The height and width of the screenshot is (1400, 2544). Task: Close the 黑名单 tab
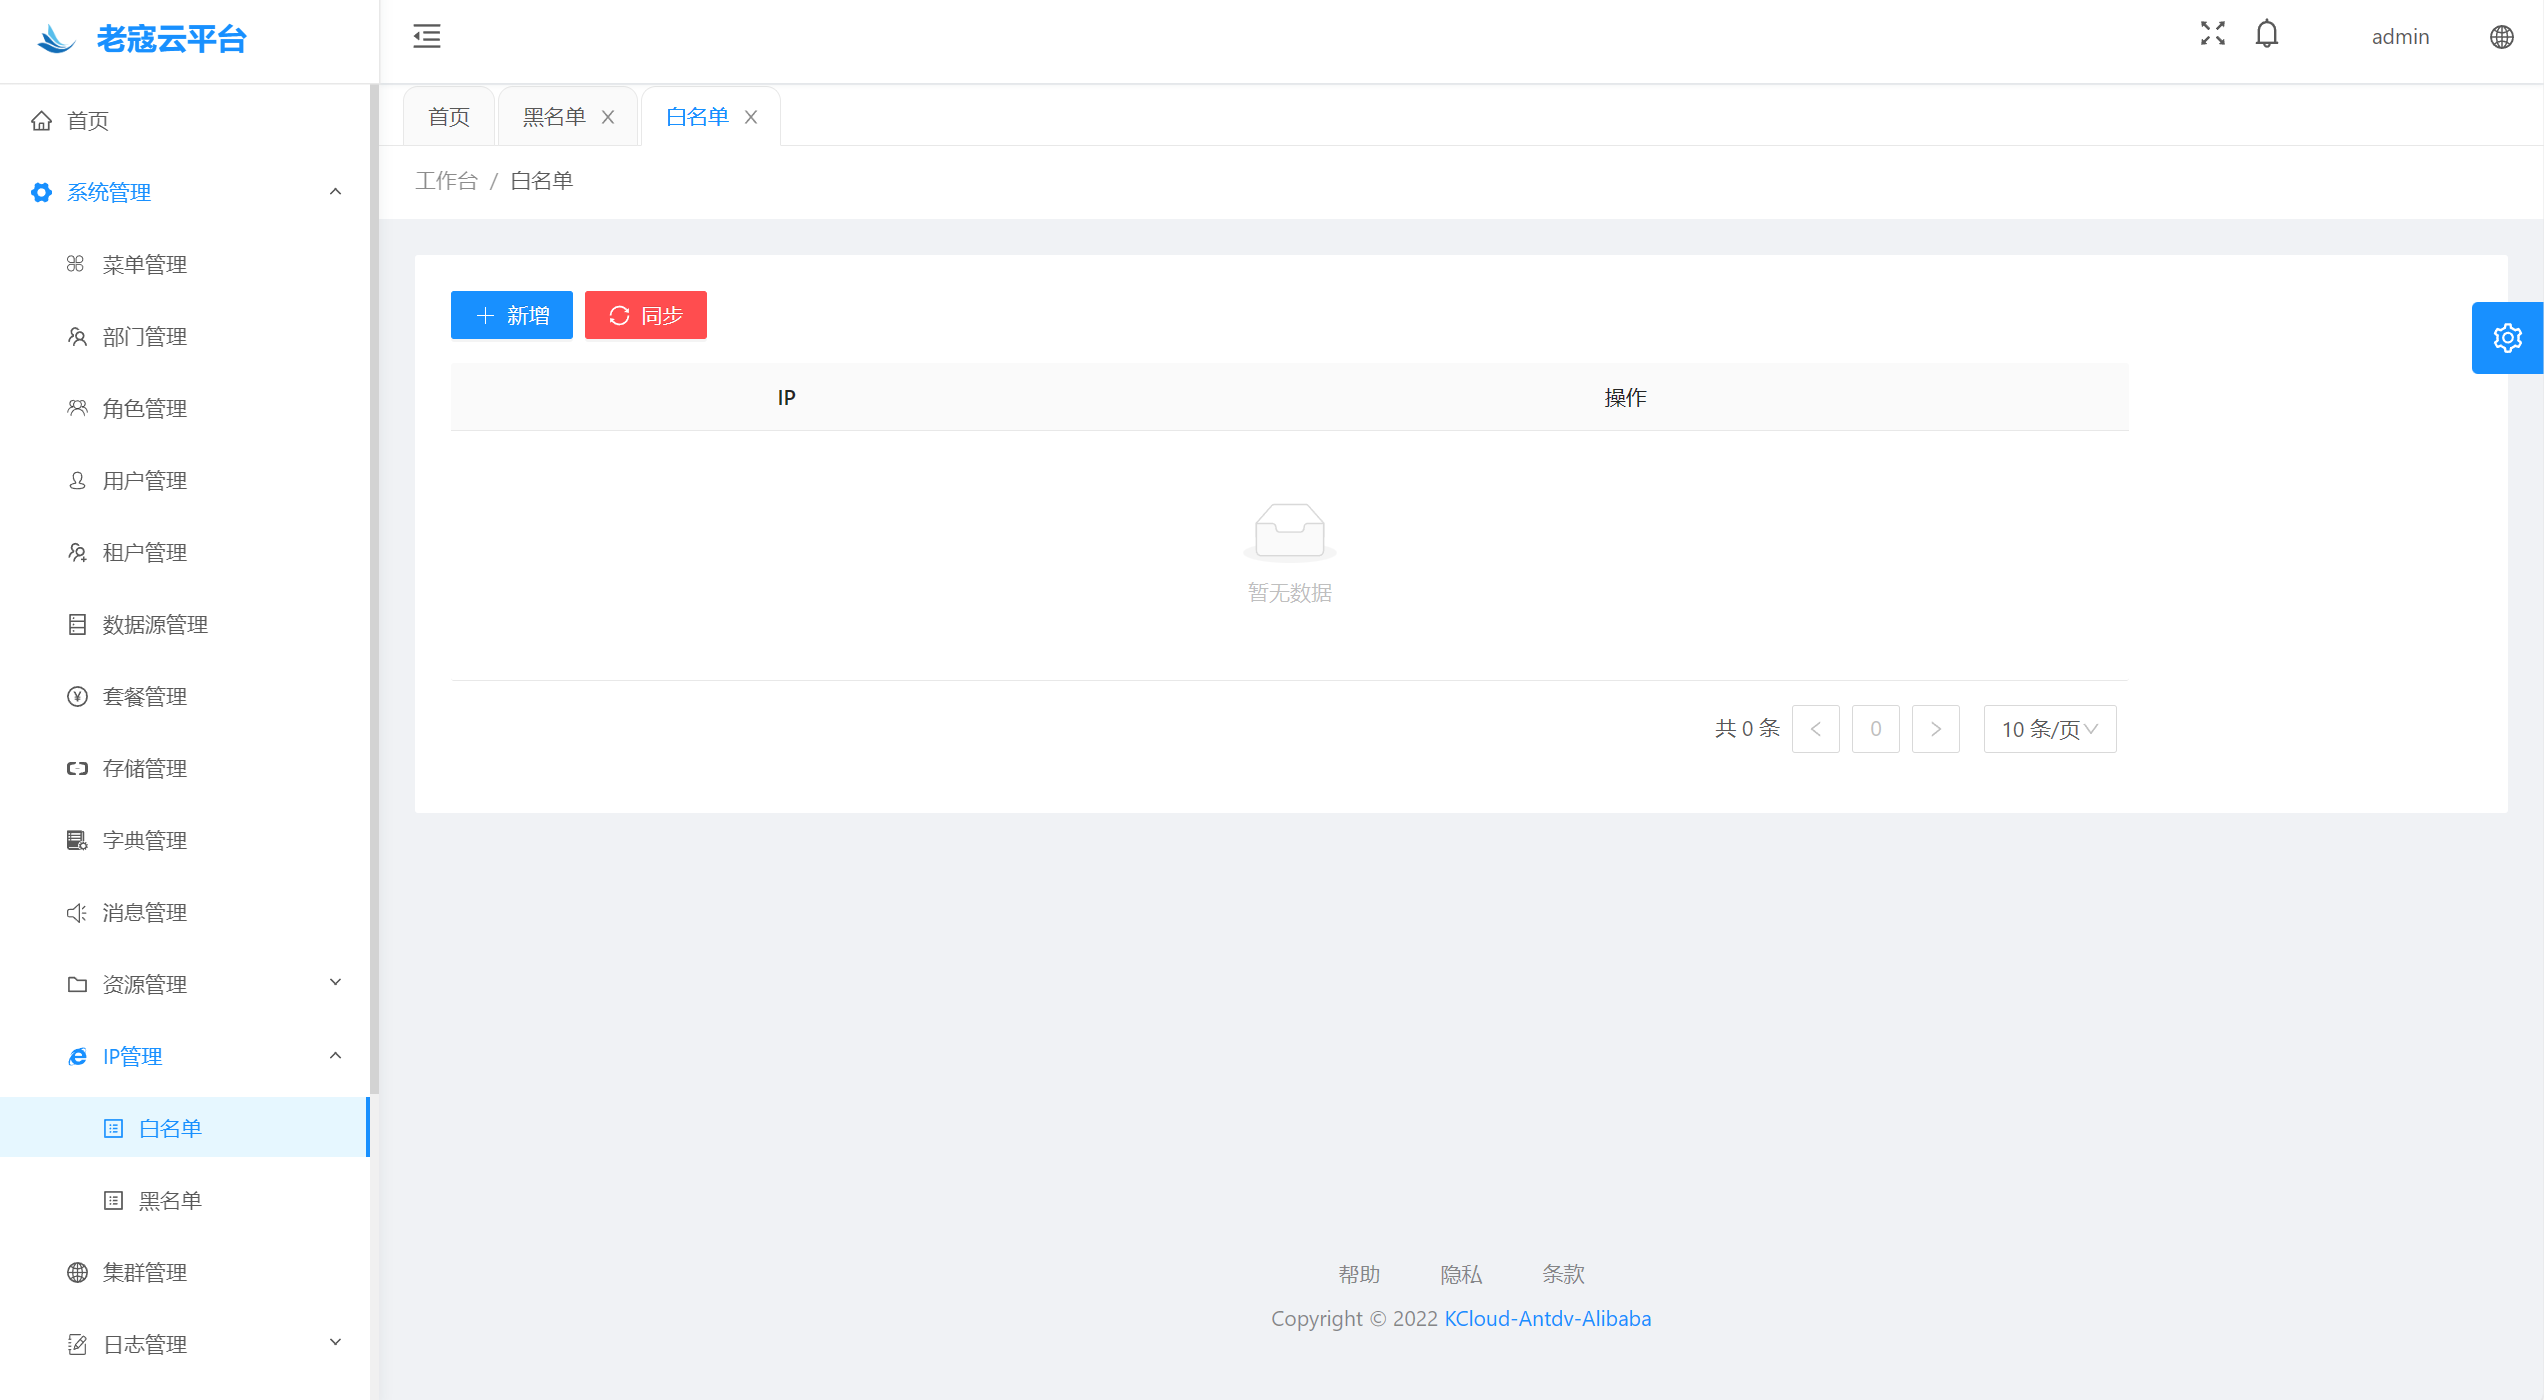tap(608, 117)
